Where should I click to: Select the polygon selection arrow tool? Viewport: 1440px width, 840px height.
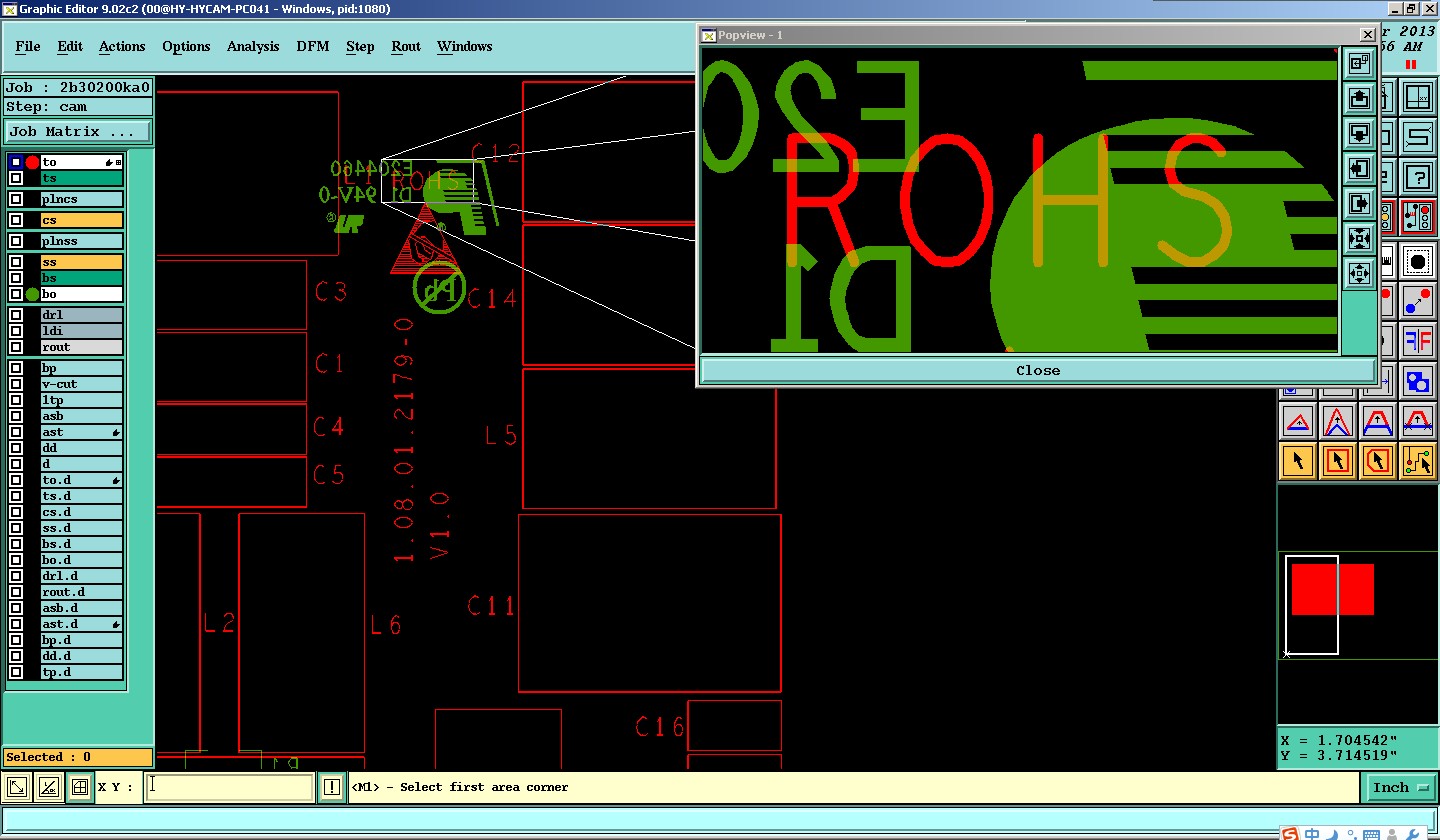(1378, 461)
